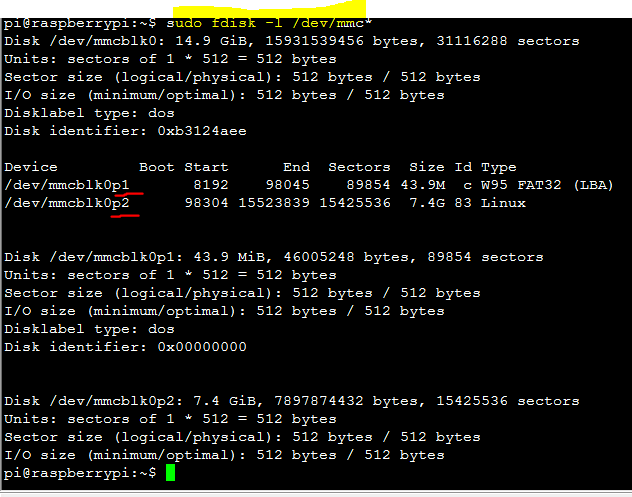Select the "/dev/mmcblk0p1" device entry in the table

click(x=67, y=185)
